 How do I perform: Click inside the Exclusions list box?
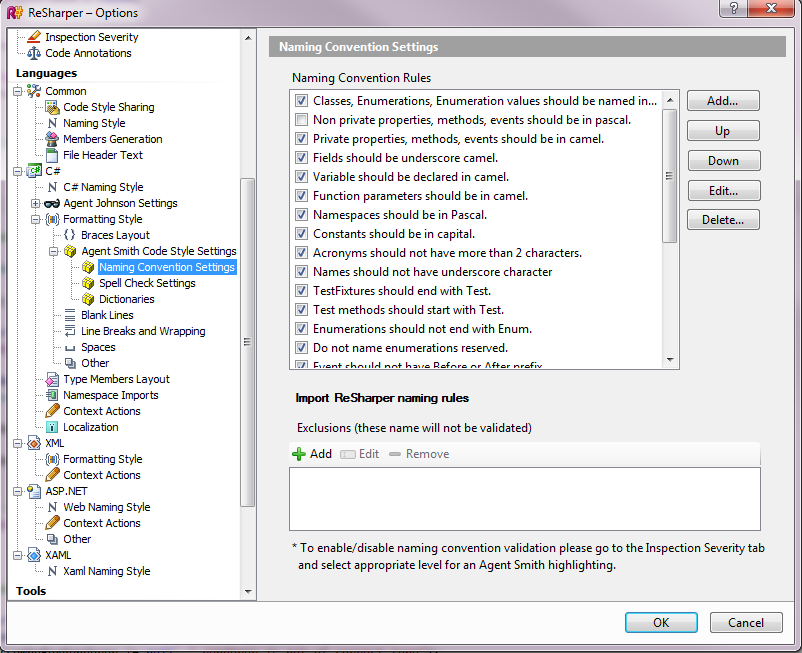coord(525,499)
